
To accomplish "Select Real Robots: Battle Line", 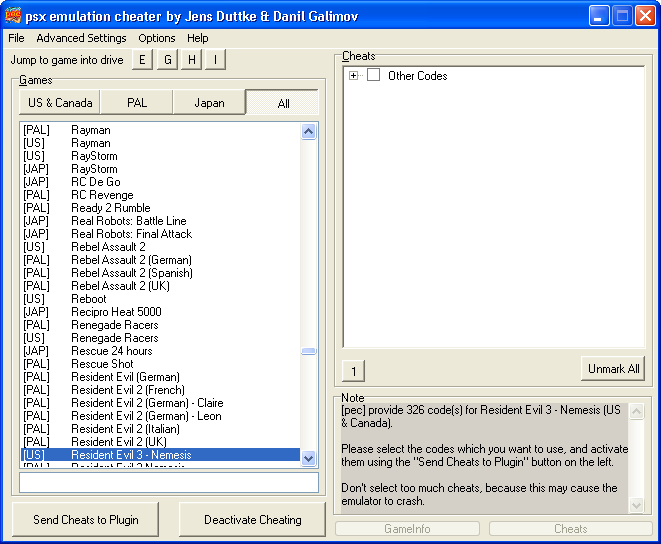I will click(161, 221).
